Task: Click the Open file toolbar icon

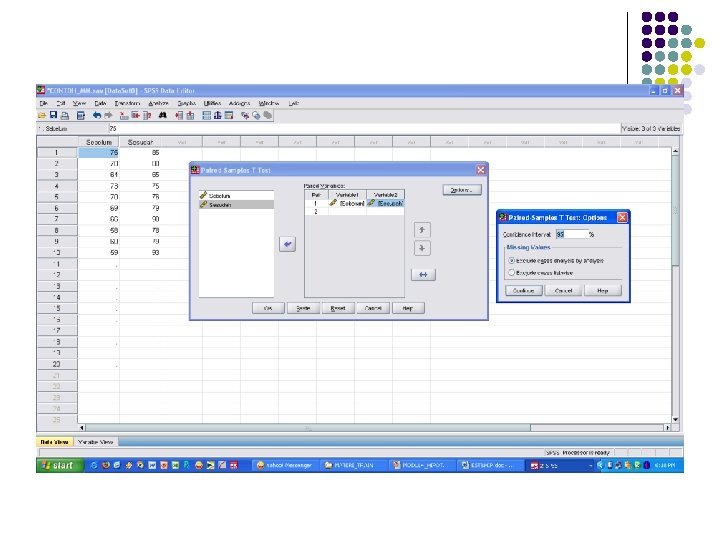Action: 42,115
